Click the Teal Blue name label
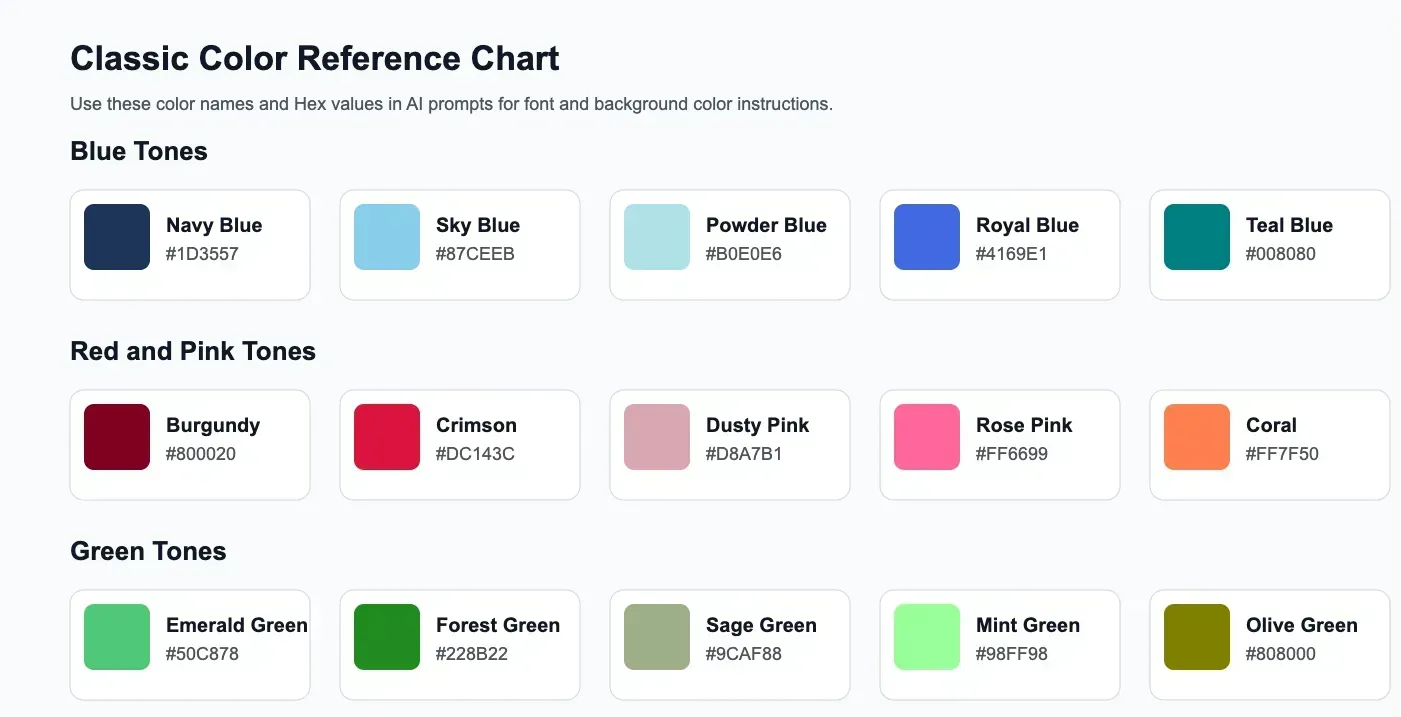Image resolution: width=1401 pixels, height=717 pixels. (1289, 225)
